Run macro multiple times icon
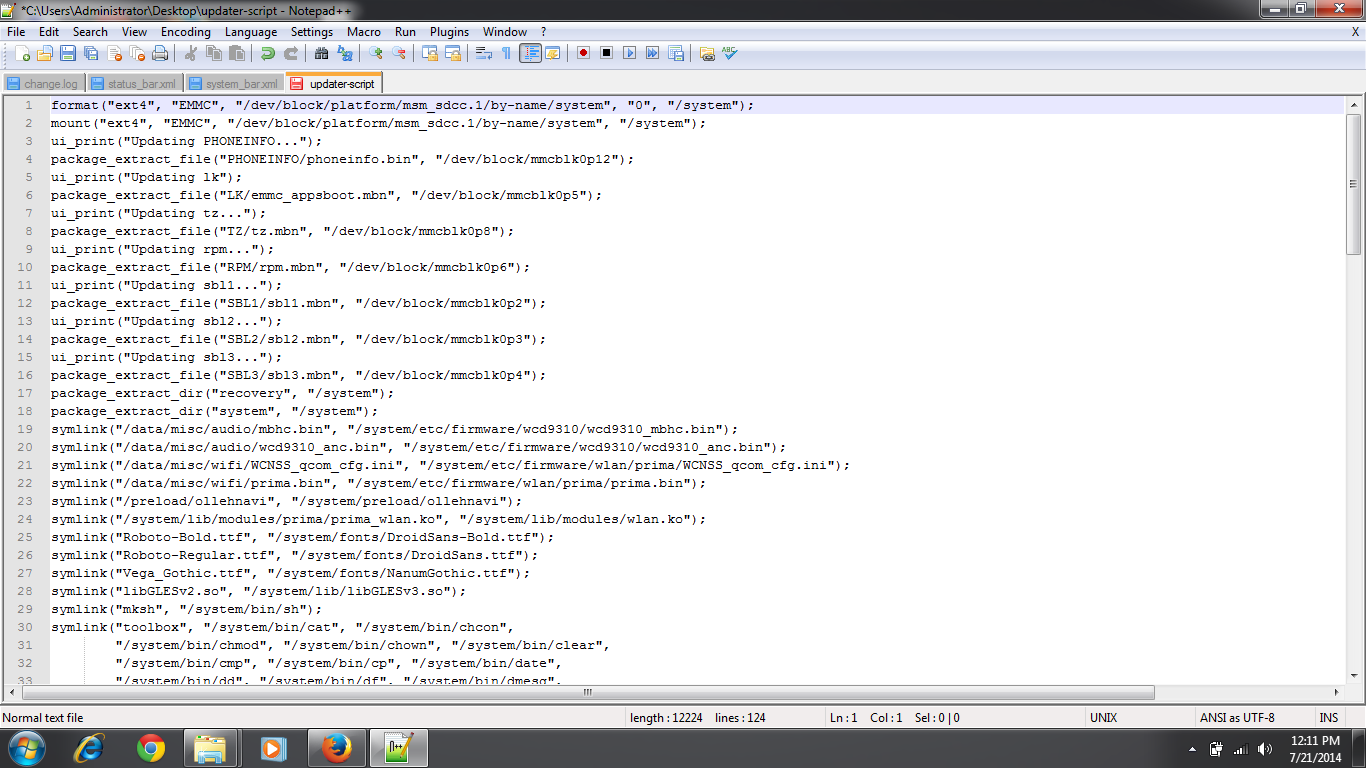Screen dimensions: 1366x768 point(652,53)
